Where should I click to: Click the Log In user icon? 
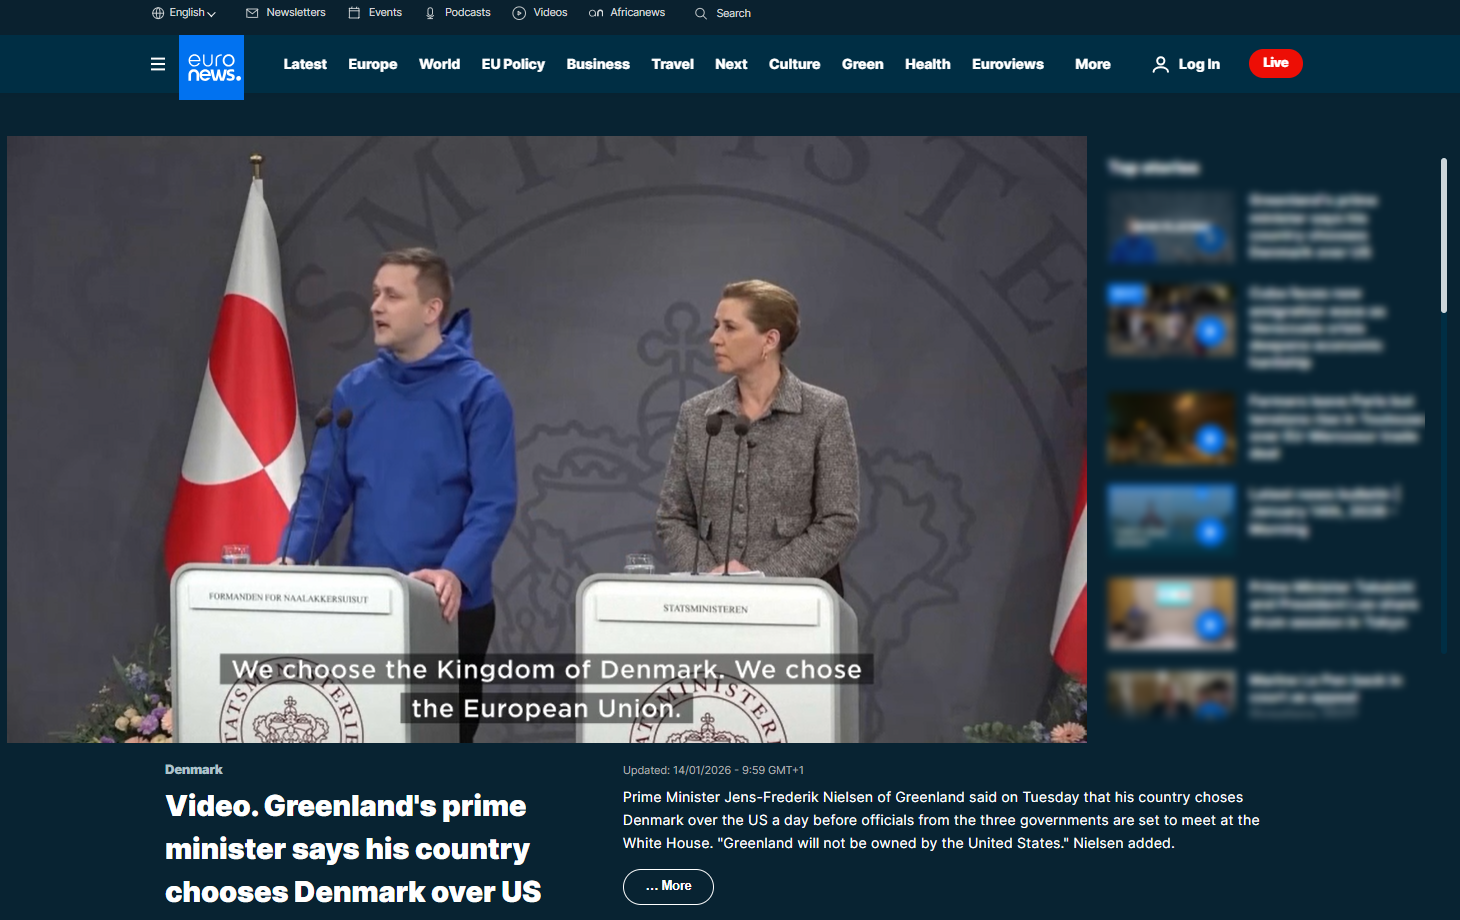tap(1160, 64)
